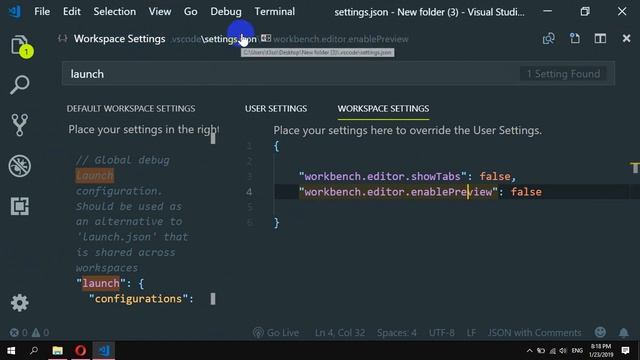The image size is (640, 360).
Task: Open the Edit menu
Action: [x=72, y=11]
